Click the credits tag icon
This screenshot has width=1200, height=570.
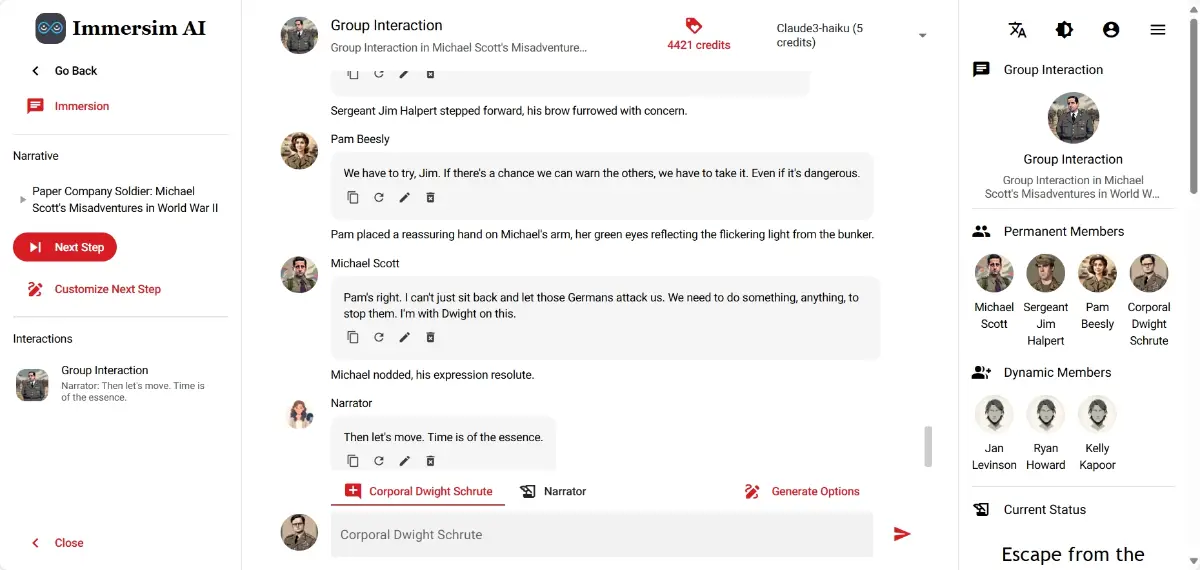click(694, 26)
